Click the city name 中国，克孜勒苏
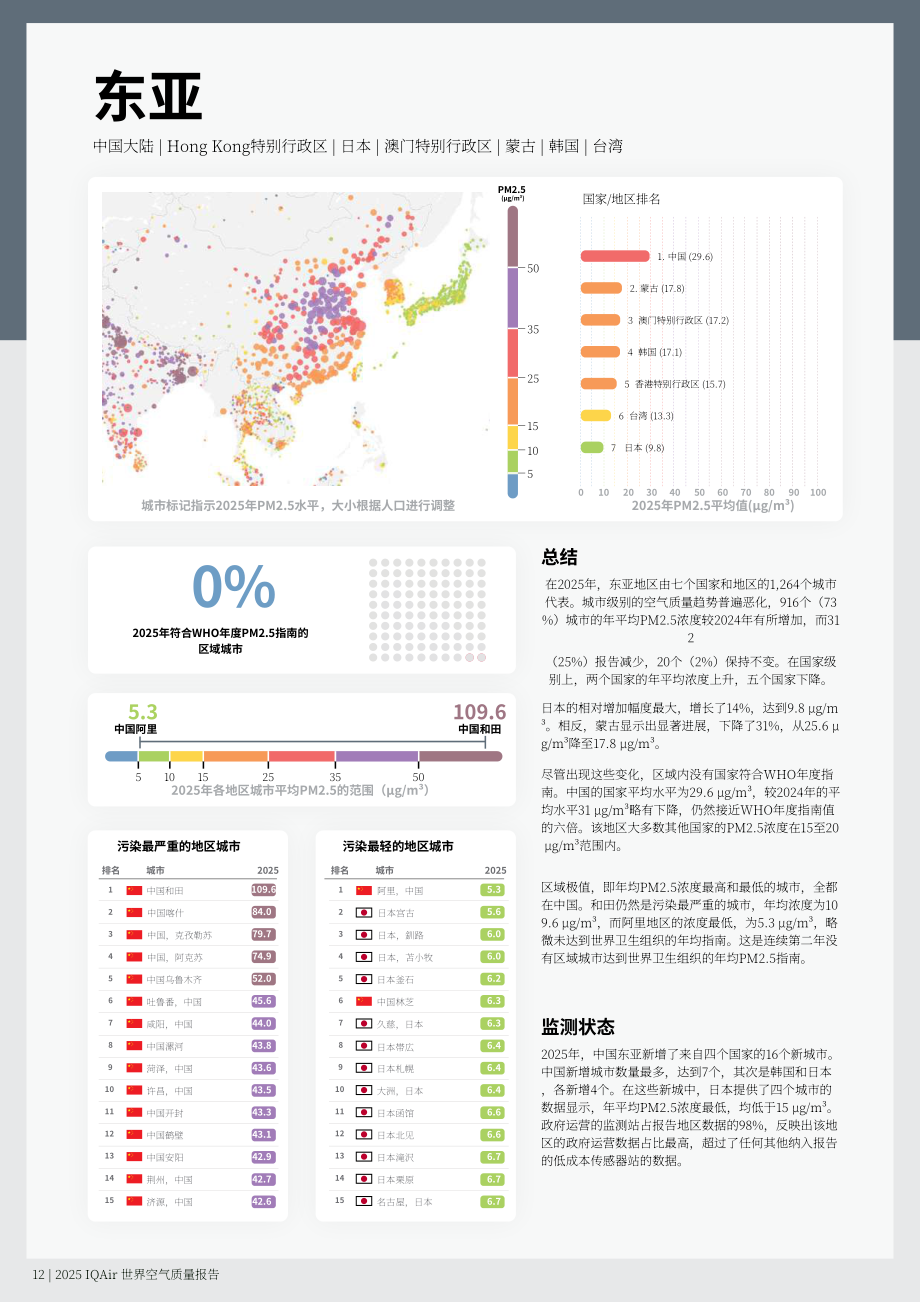920x1302 pixels. point(179,935)
